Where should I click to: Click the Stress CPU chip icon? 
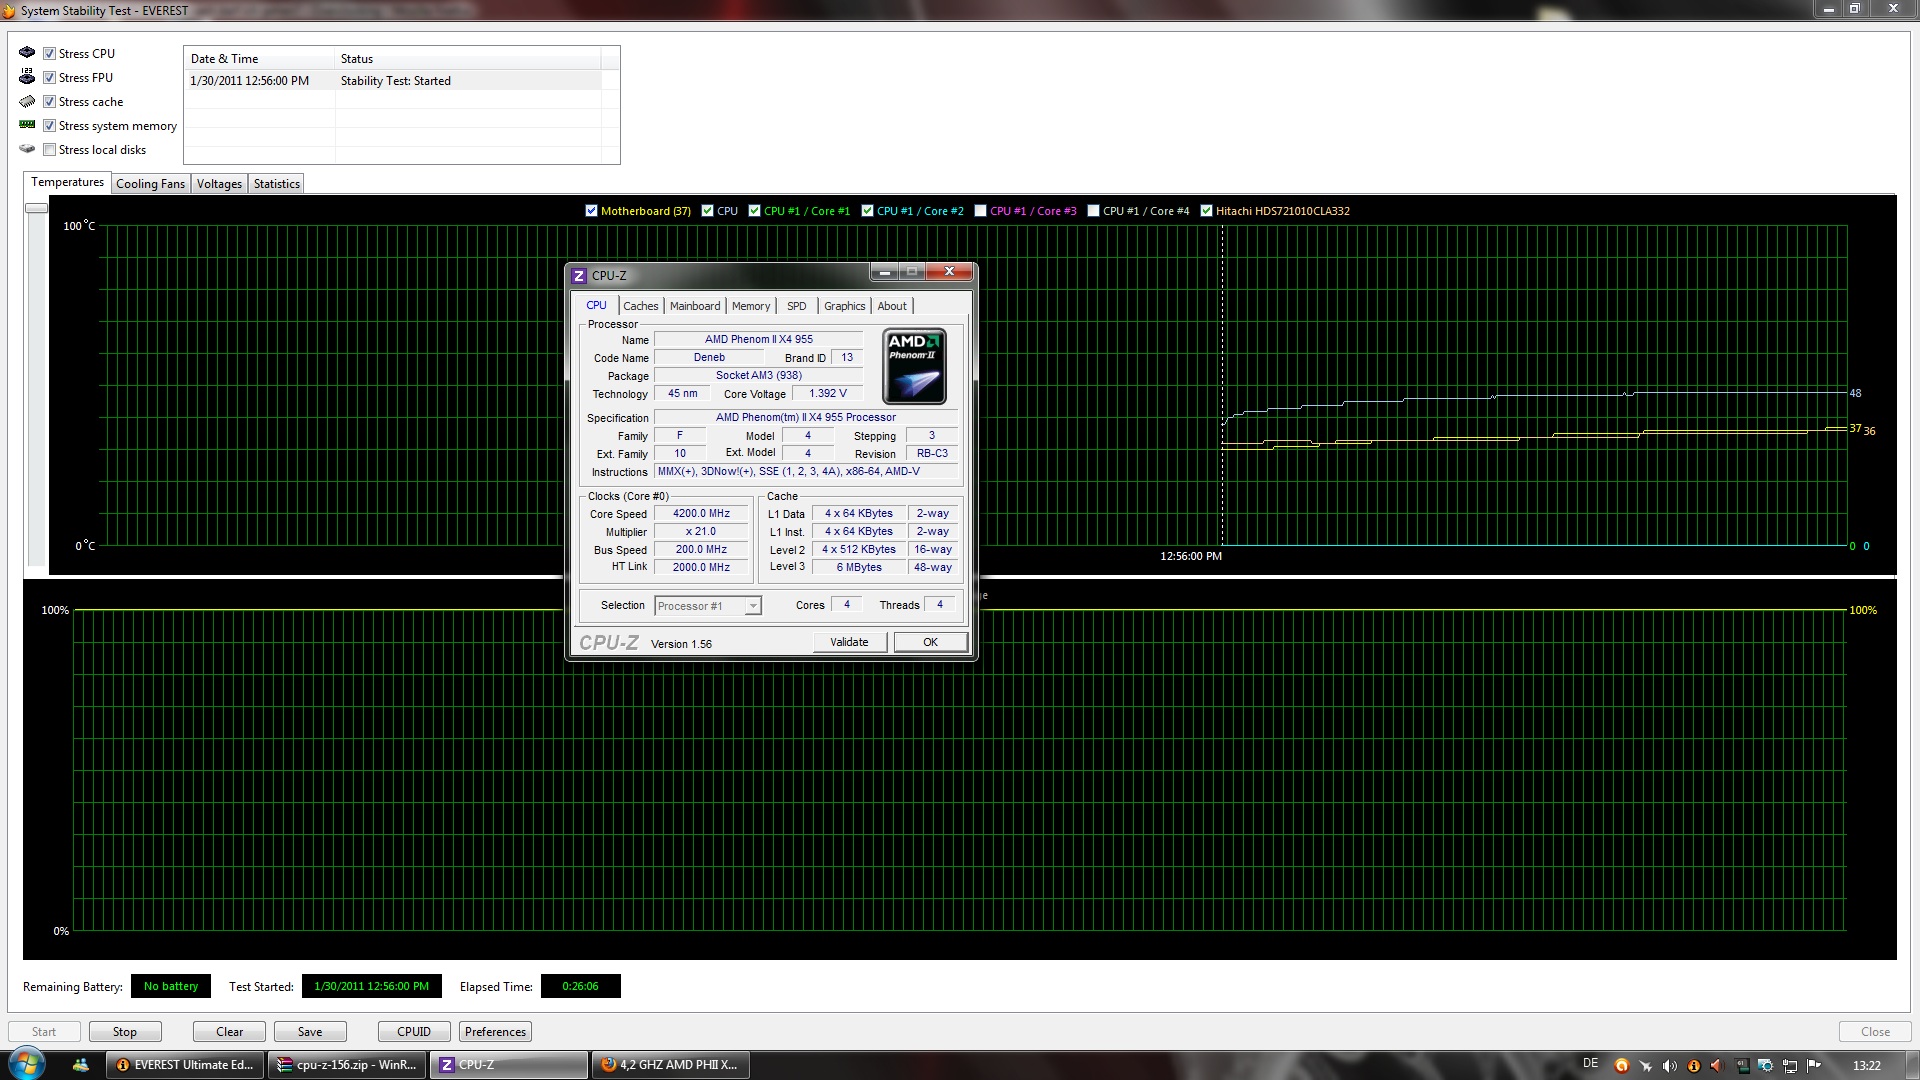coord(27,53)
